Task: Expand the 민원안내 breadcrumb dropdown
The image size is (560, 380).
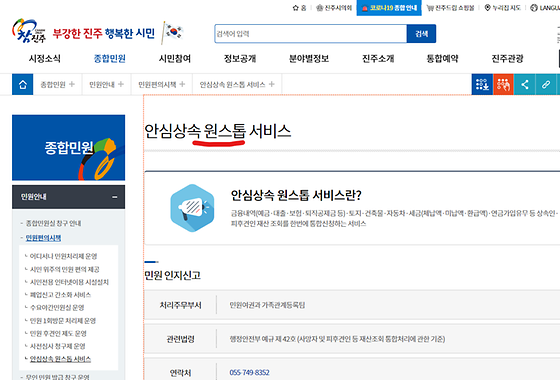Action: (x=106, y=85)
